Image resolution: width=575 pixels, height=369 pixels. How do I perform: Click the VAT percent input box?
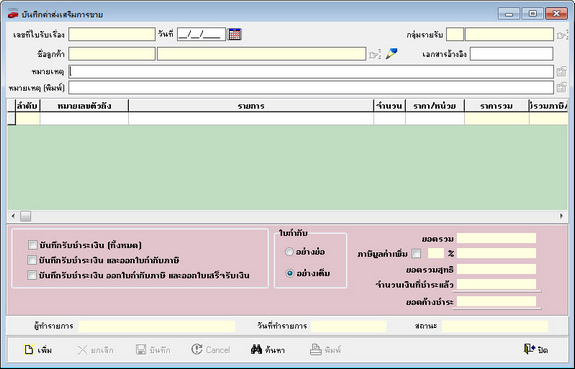point(436,253)
